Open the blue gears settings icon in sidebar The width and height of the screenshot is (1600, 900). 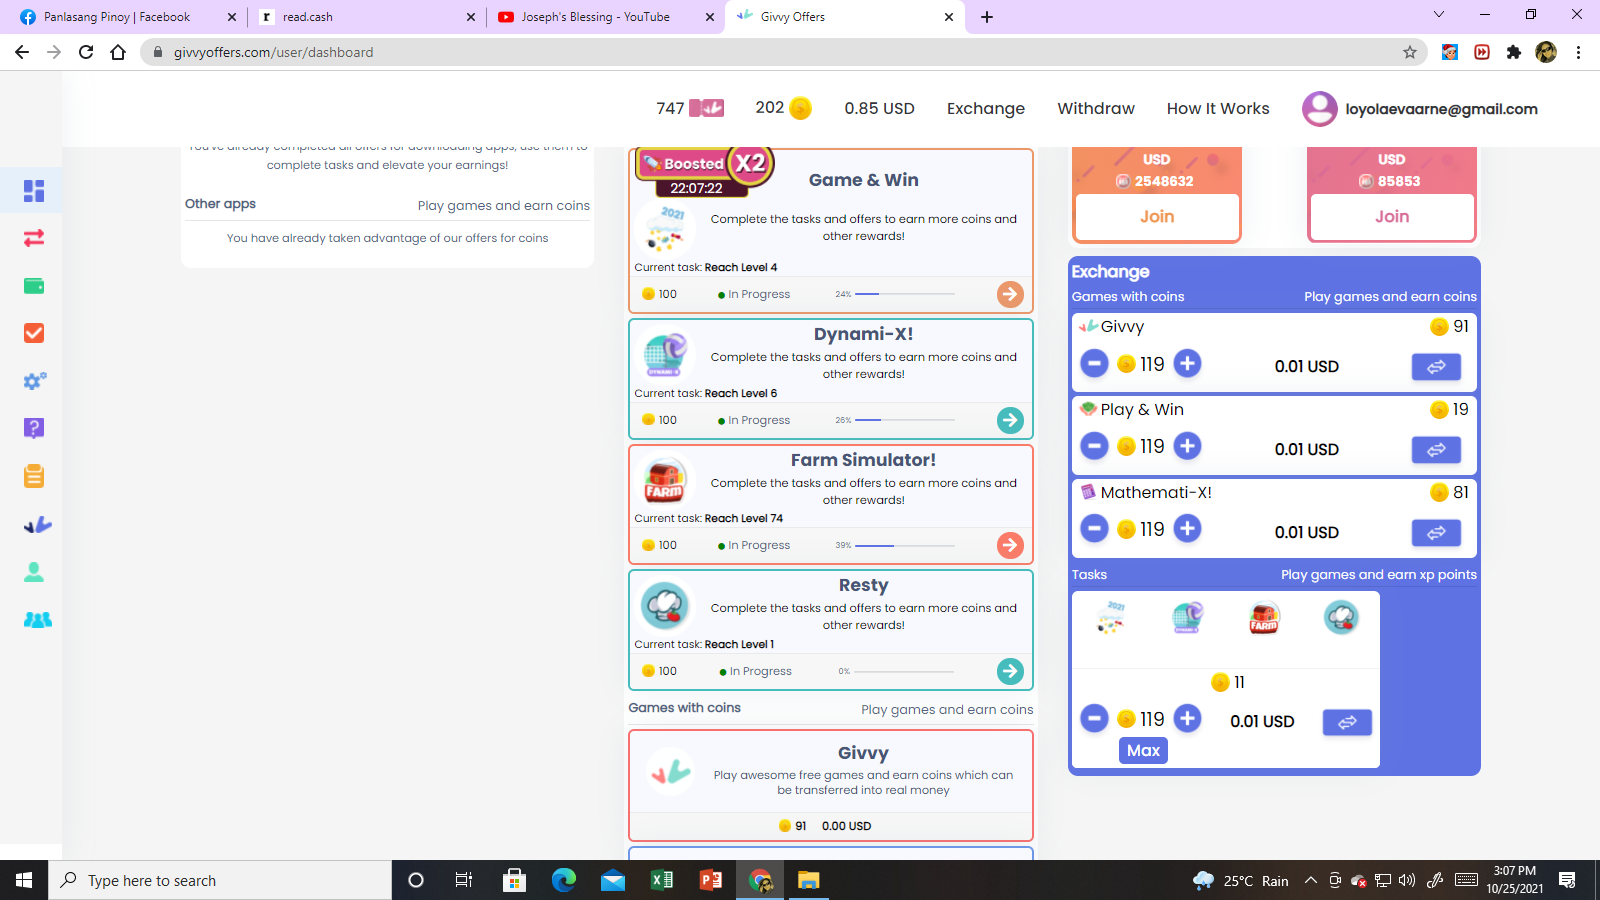tap(34, 381)
